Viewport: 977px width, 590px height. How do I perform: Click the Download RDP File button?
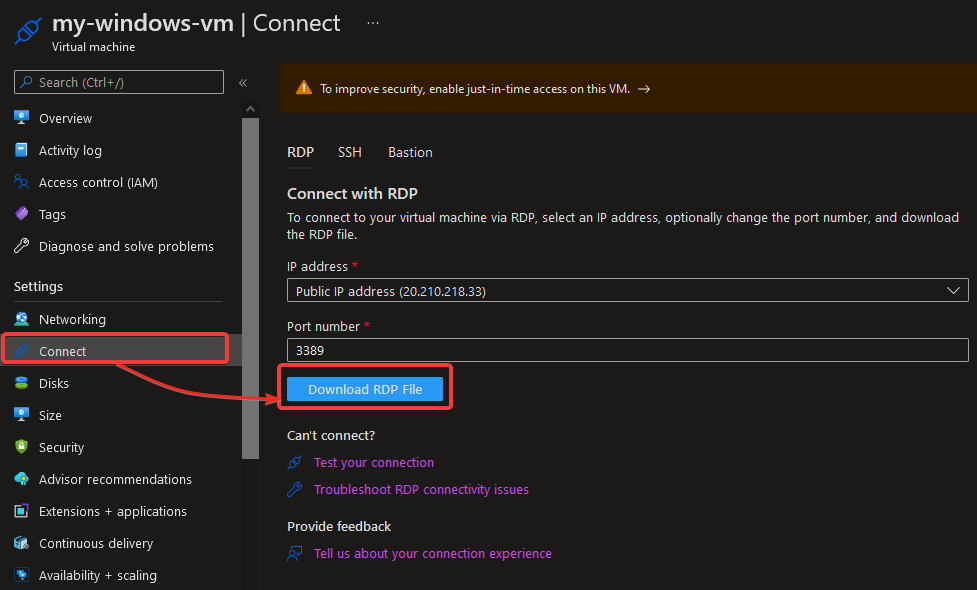pos(365,389)
